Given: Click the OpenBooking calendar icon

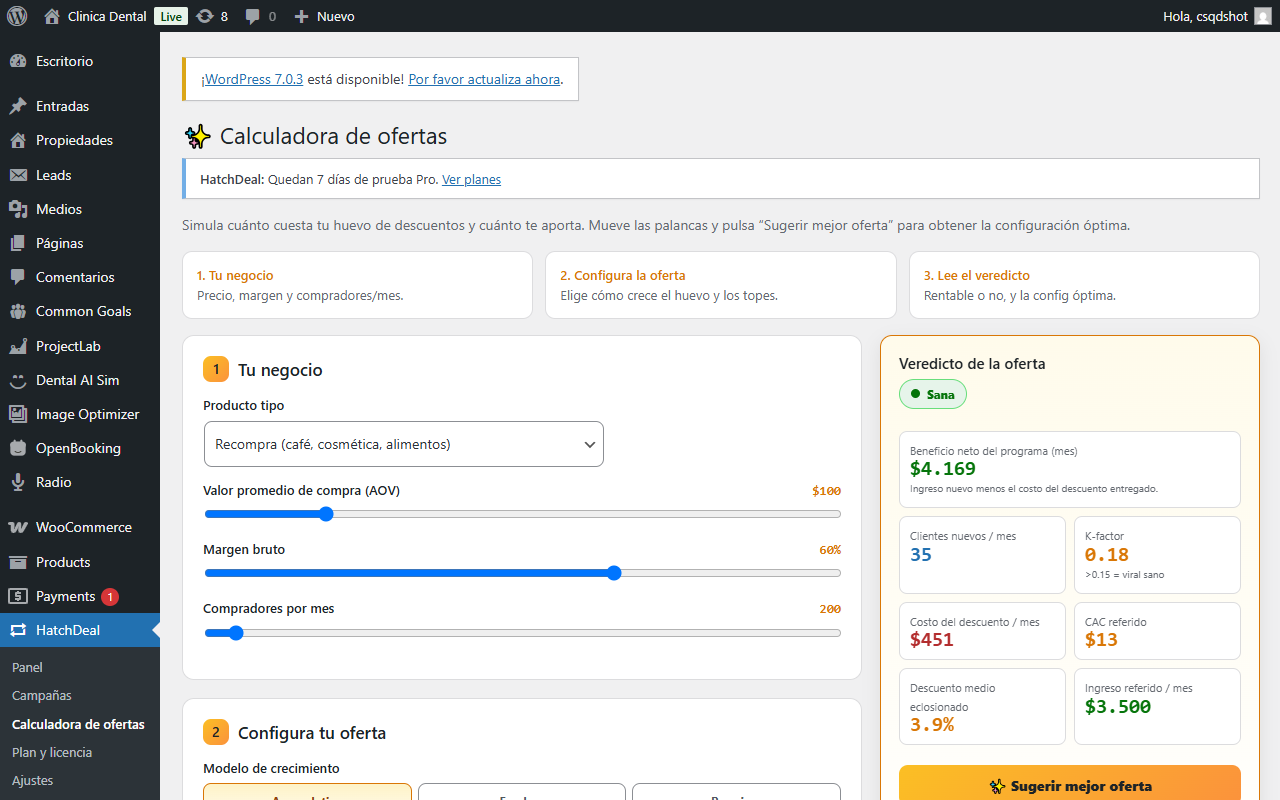Looking at the screenshot, I should click(18, 448).
